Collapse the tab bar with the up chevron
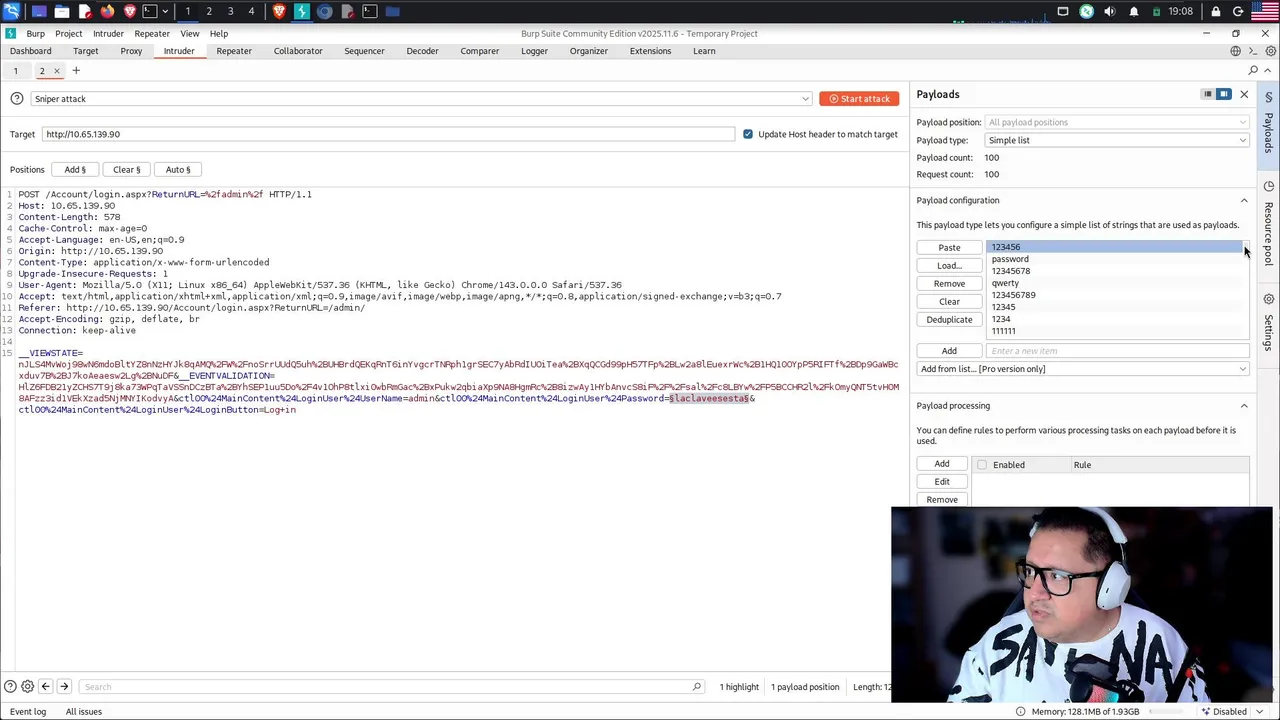This screenshot has height=720, width=1280. pos(1269,70)
